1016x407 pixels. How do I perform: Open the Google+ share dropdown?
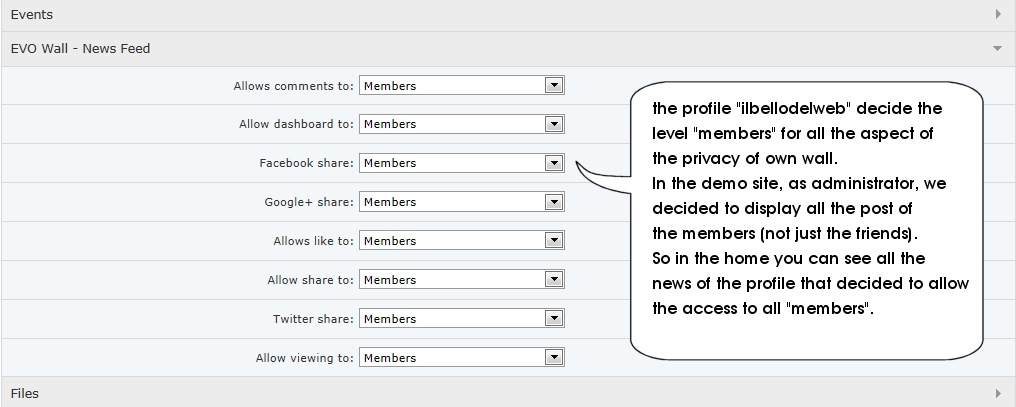point(452,202)
